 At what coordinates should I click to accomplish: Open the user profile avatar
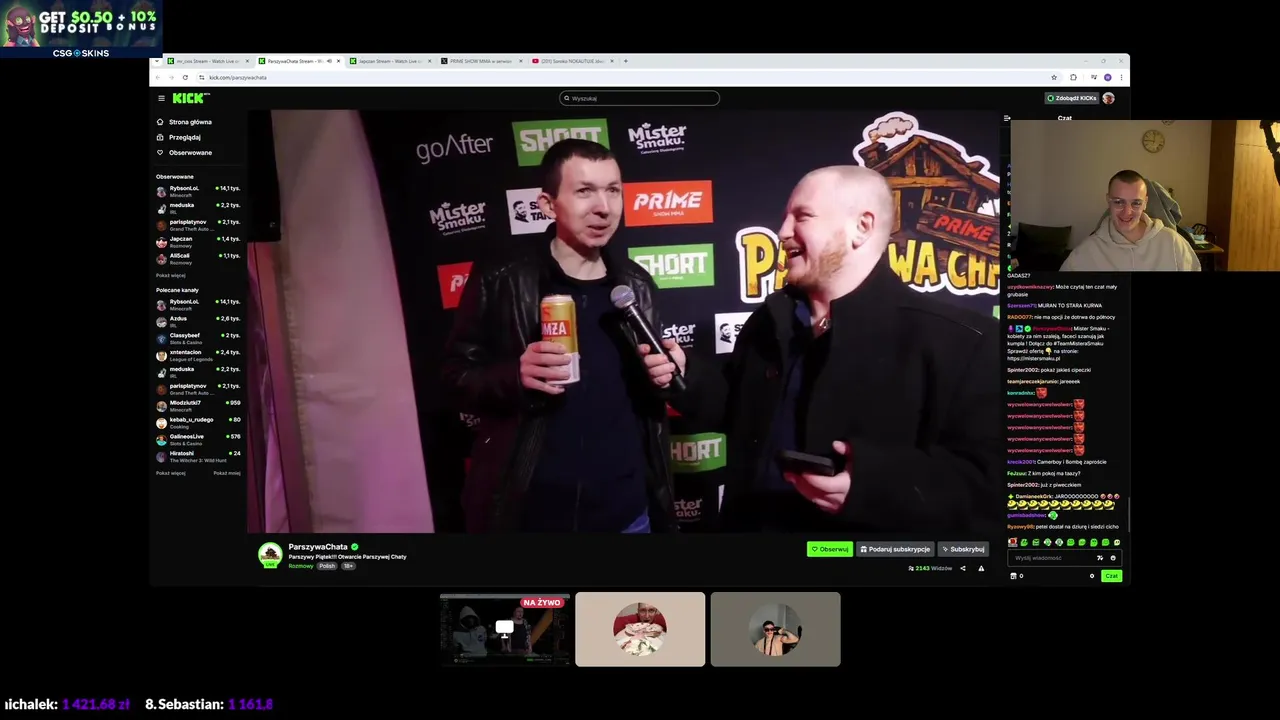1108,98
